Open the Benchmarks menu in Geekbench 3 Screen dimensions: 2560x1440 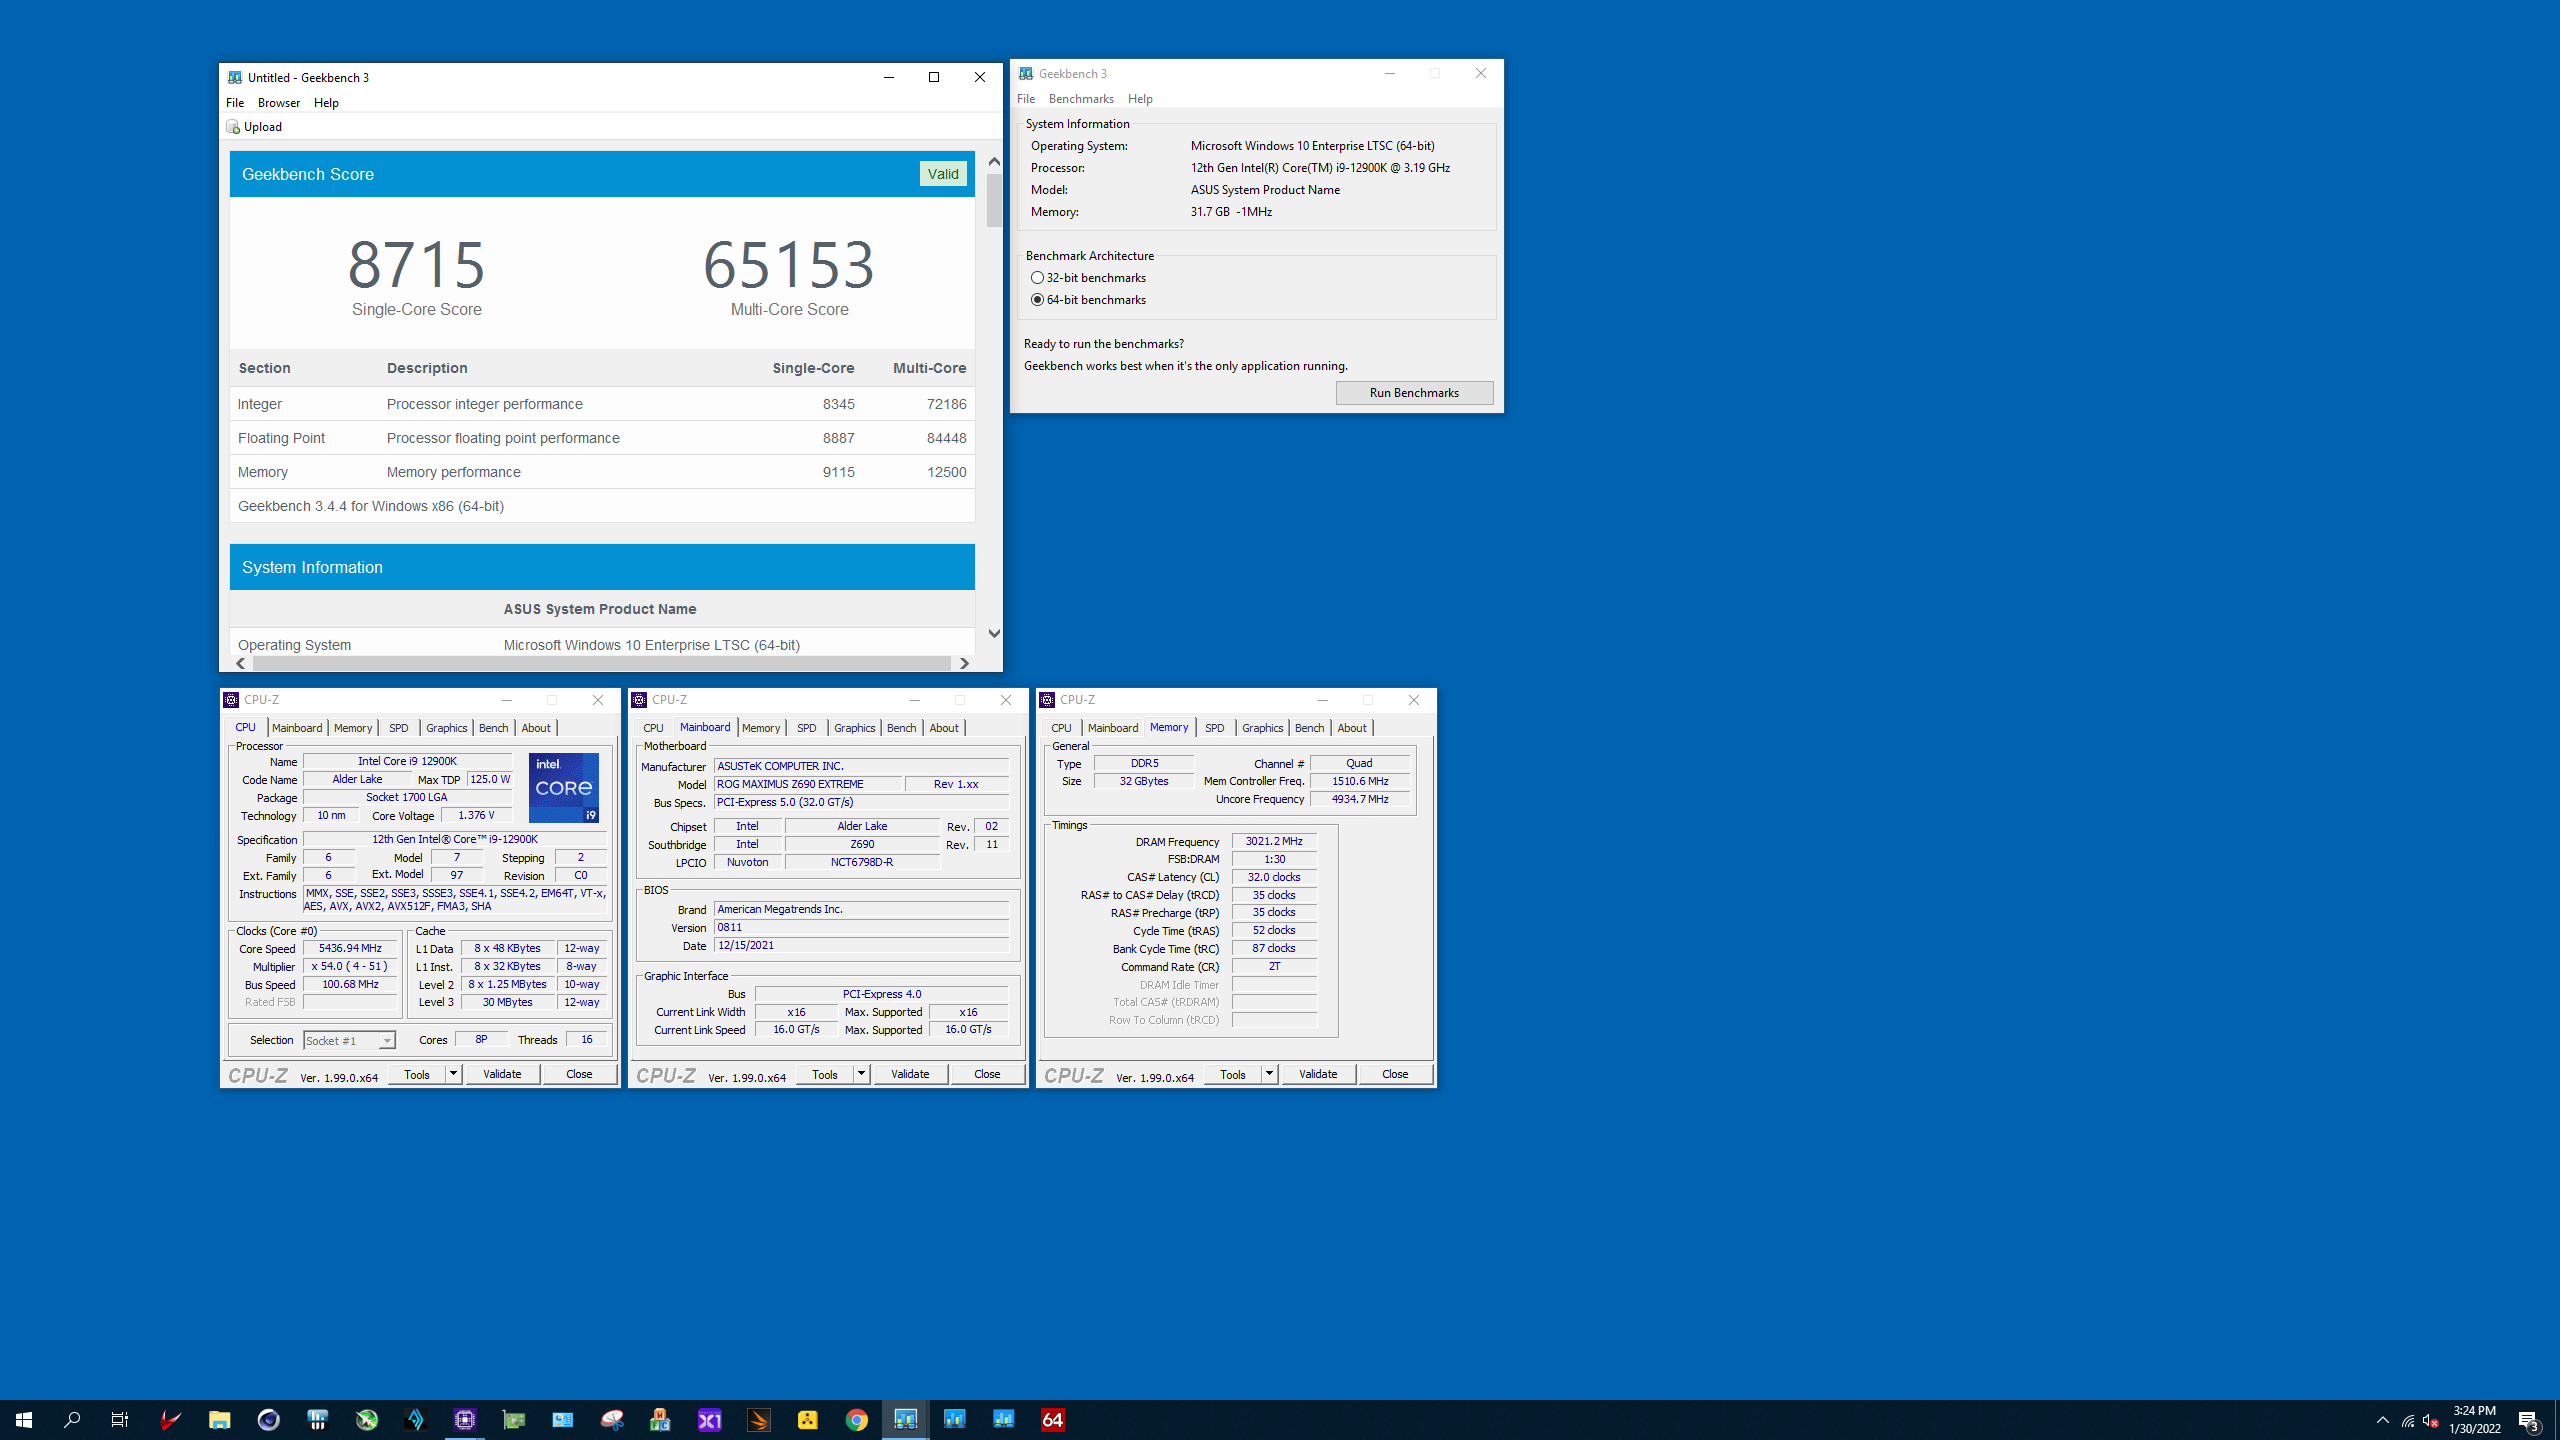point(1081,99)
